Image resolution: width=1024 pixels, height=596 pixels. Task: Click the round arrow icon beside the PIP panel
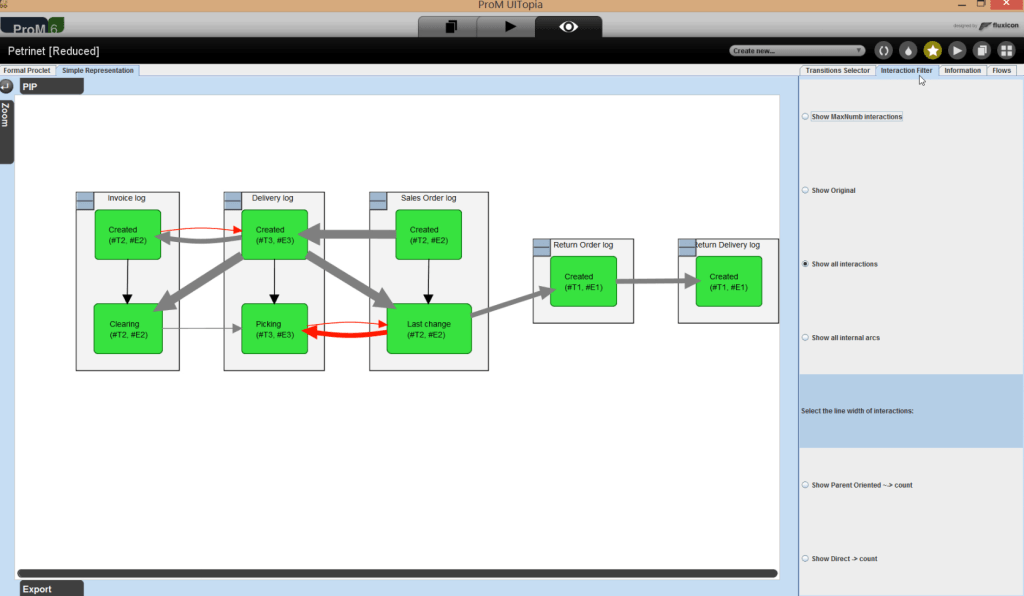pos(7,86)
